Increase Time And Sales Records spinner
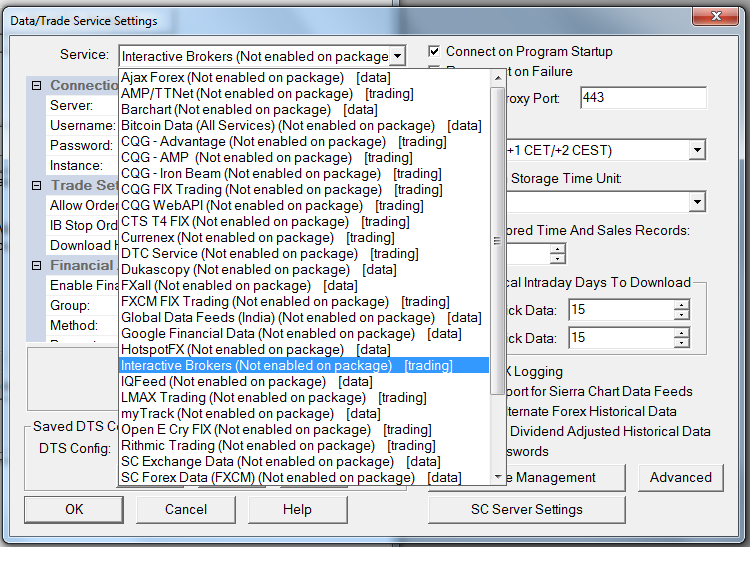The width and height of the screenshot is (750, 577). [x=558, y=249]
